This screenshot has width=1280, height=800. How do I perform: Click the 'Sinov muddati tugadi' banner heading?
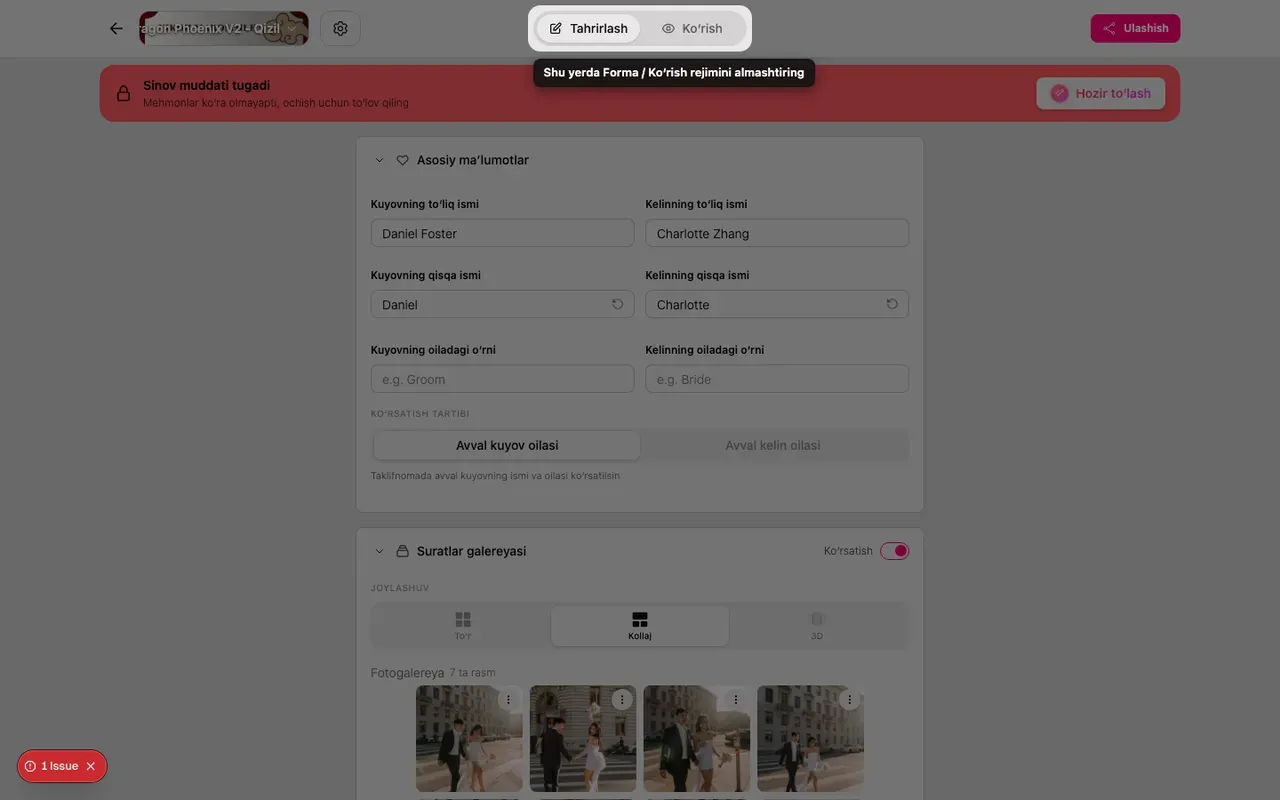[206, 85]
